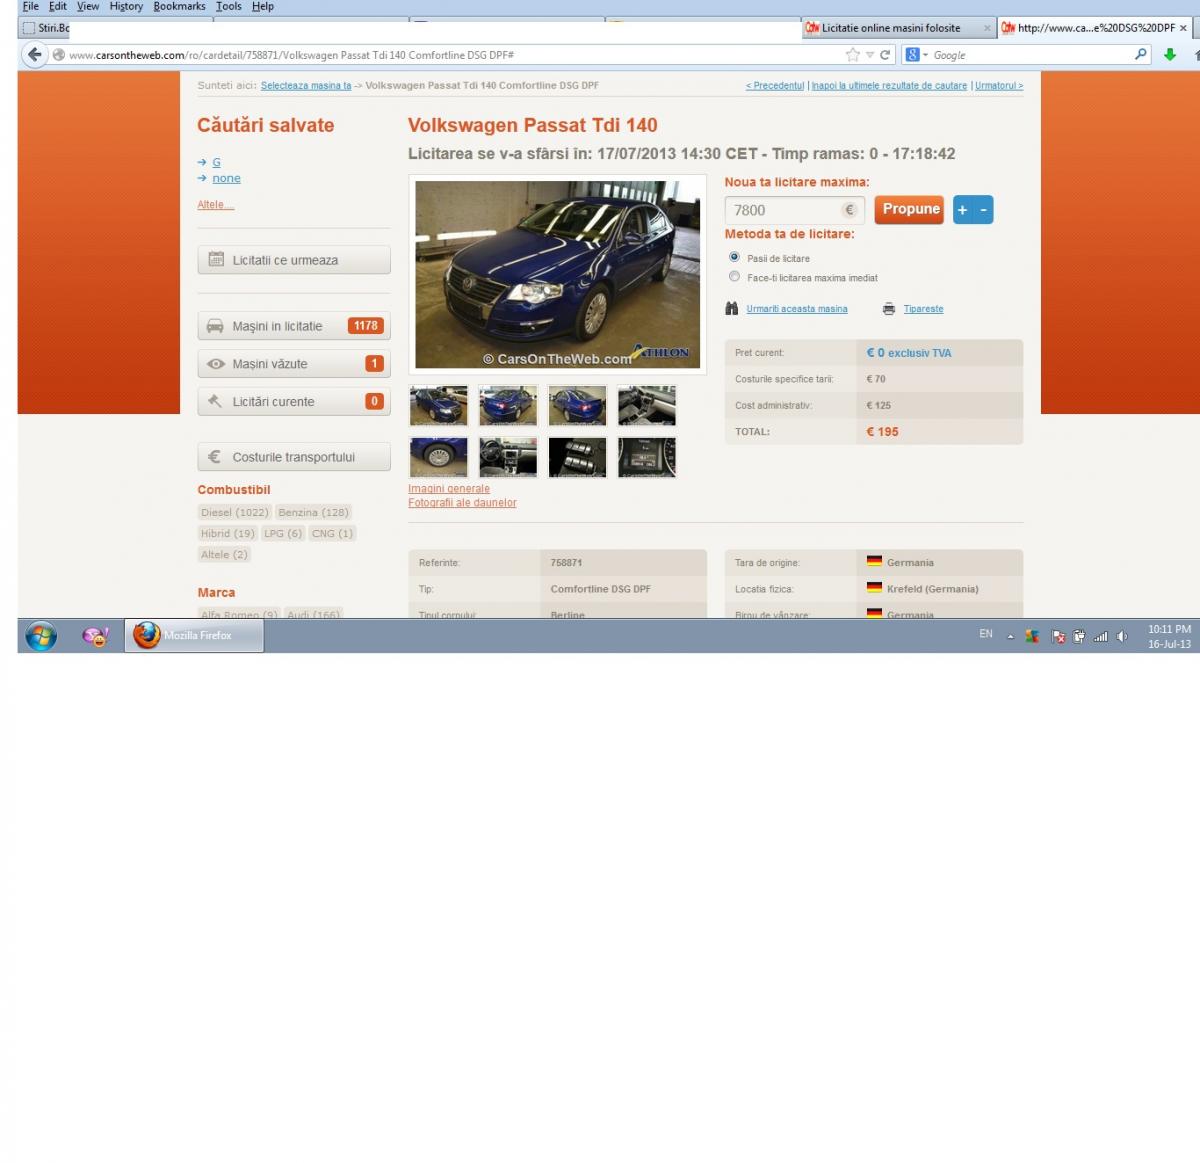Viewport: 1200px width, 1163px height.
Task: Open the instrument cluster thumbnail
Action: point(647,457)
